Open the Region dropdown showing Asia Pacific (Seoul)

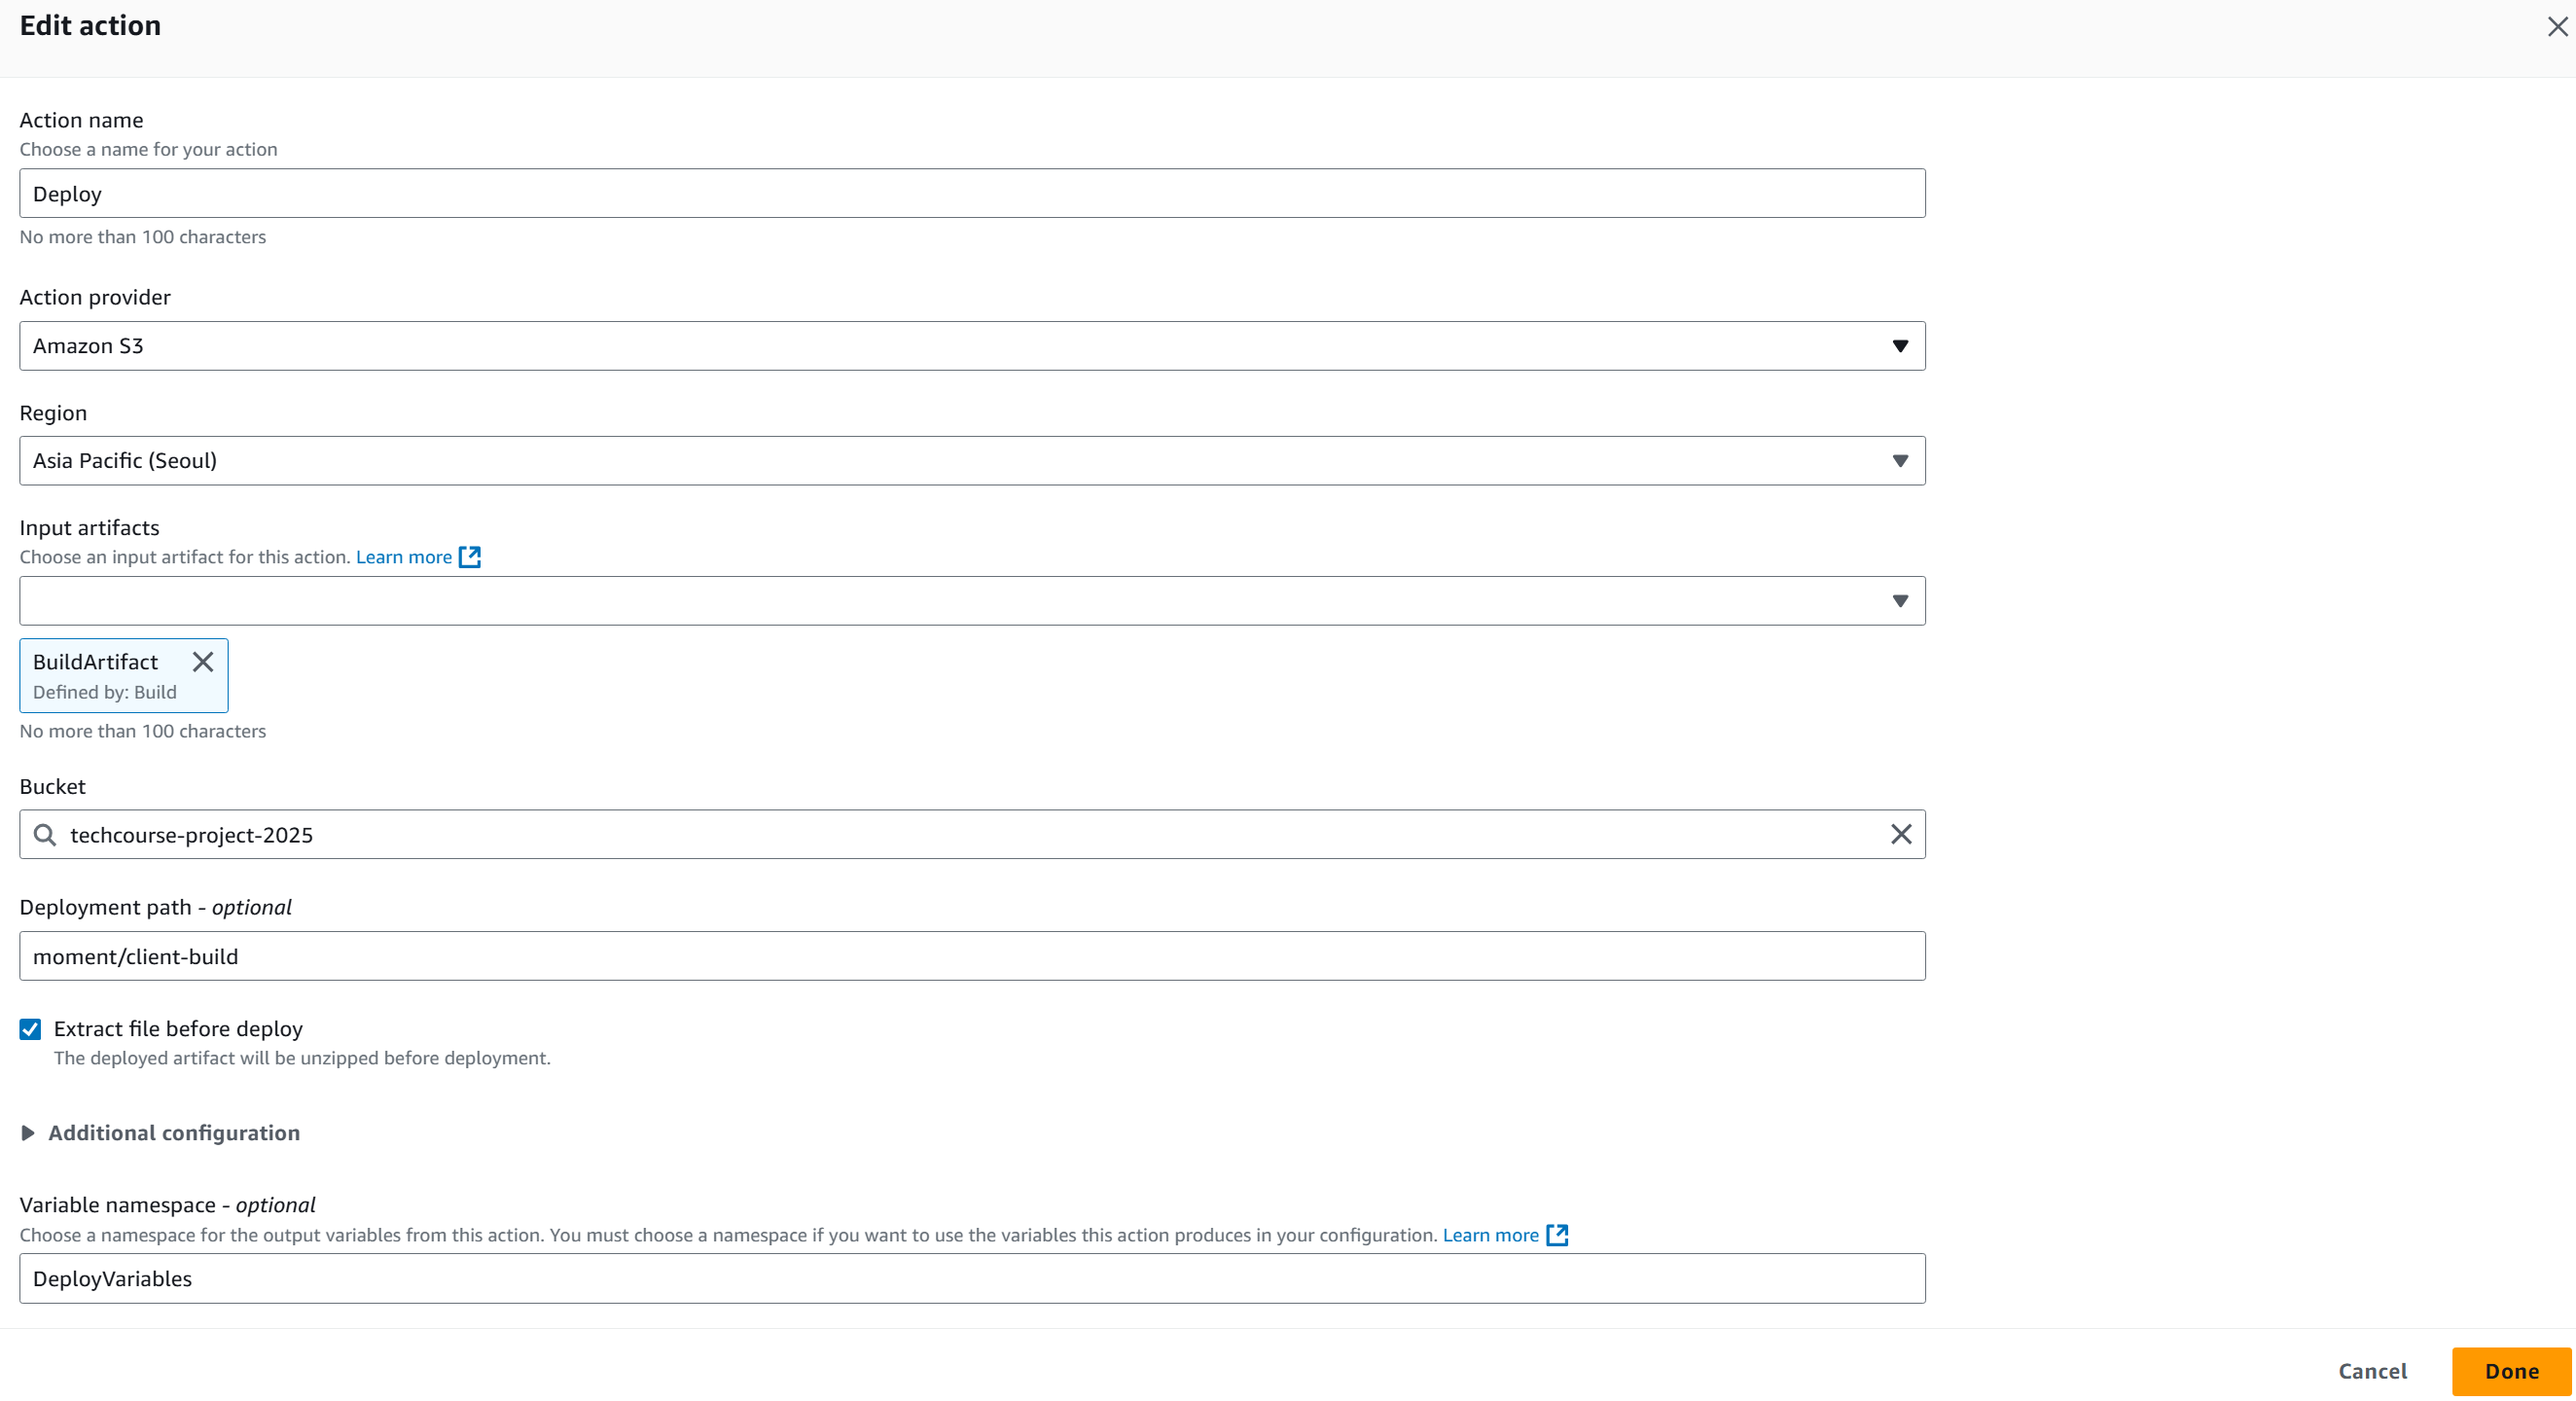[x=972, y=461]
